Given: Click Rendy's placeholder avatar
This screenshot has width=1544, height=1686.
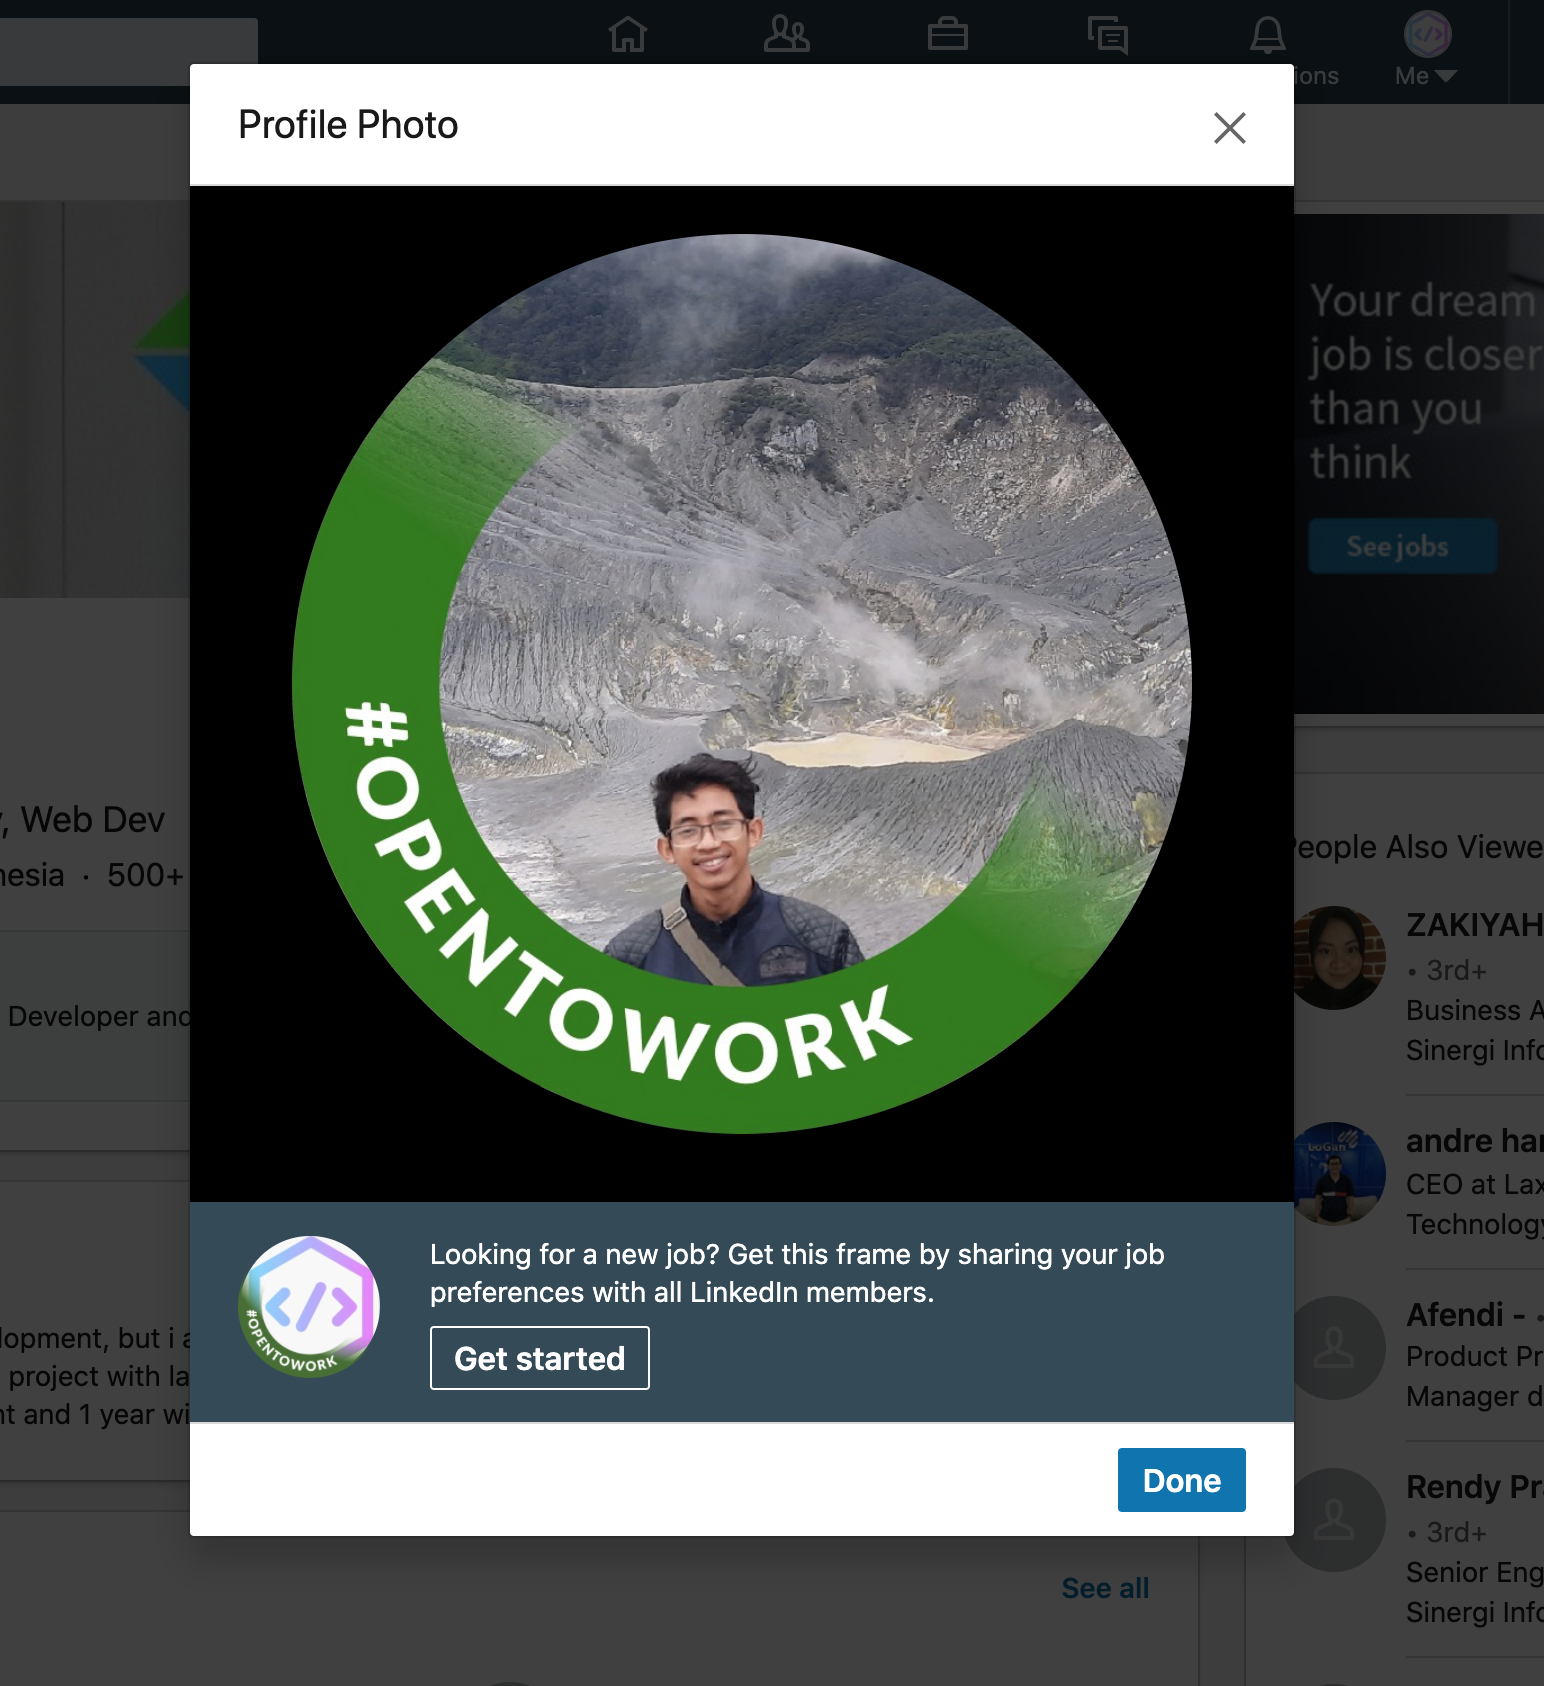Looking at the screenshot, I should 1337,1520.
